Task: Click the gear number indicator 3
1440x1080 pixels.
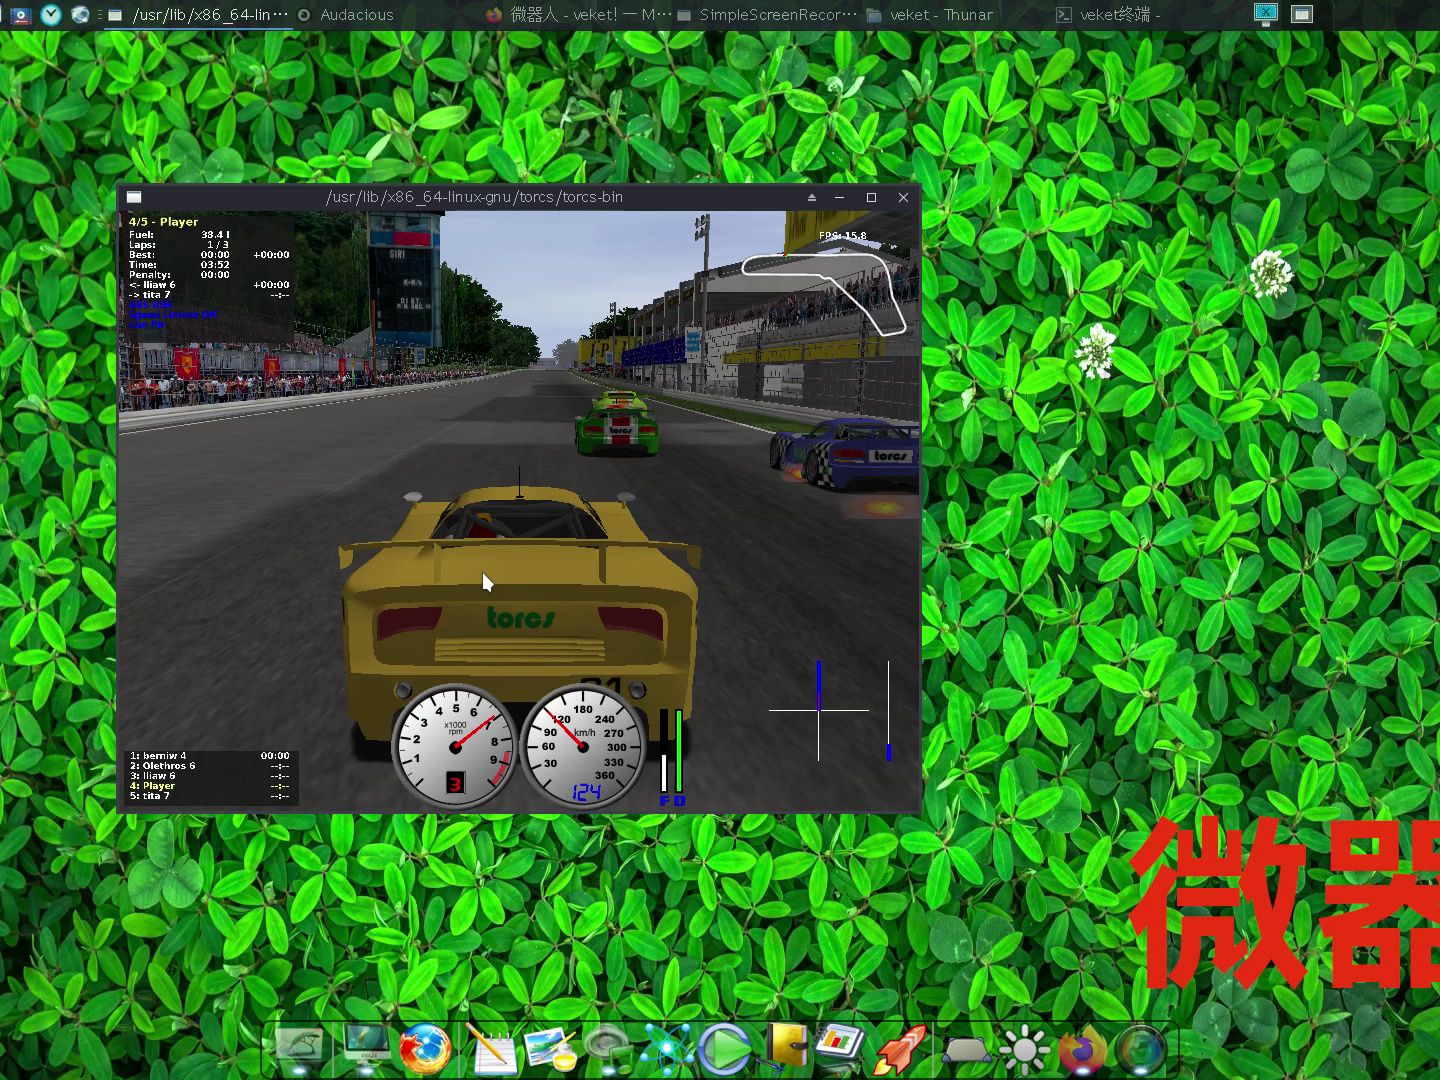Action: 455,783
